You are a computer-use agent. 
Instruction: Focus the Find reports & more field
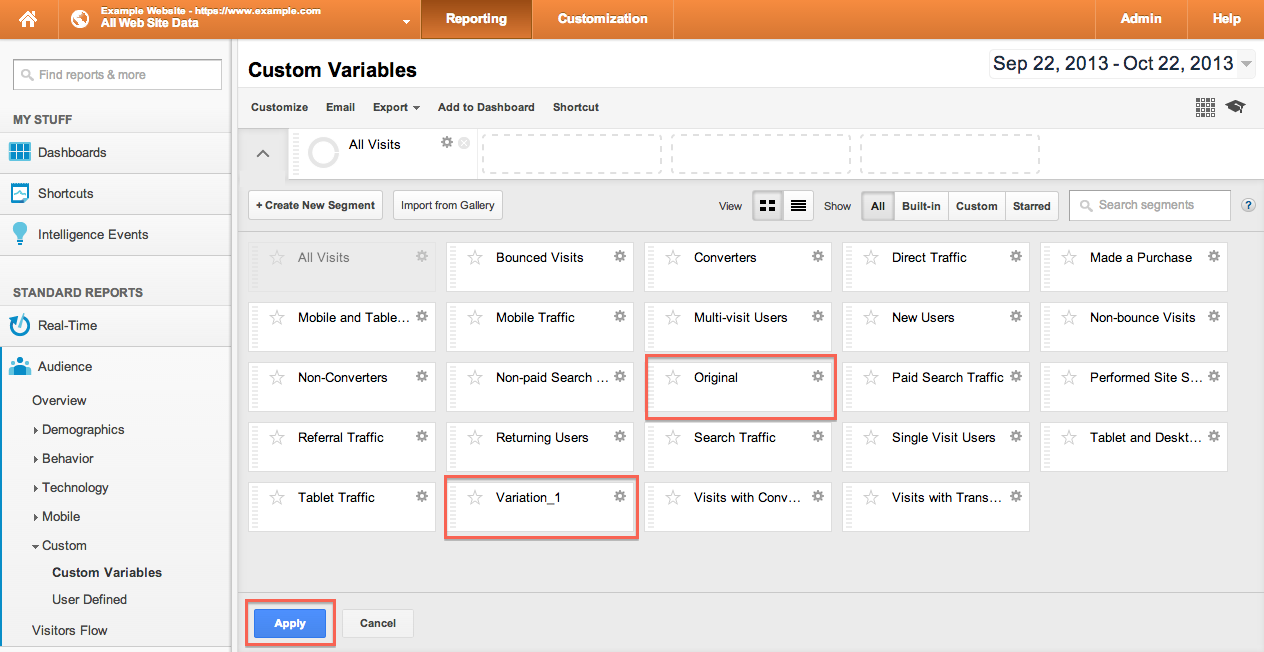(x=117, y=75)
